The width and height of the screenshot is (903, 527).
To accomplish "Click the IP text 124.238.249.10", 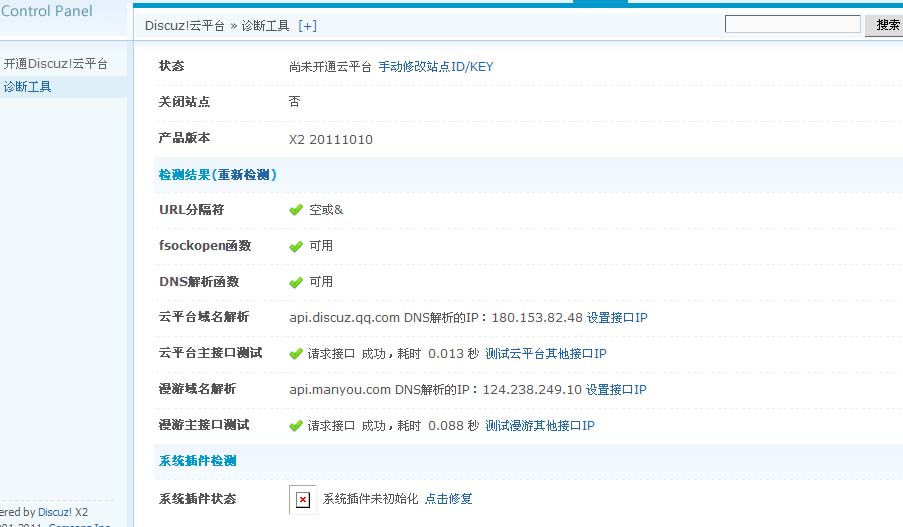I will tap(532, 389).
